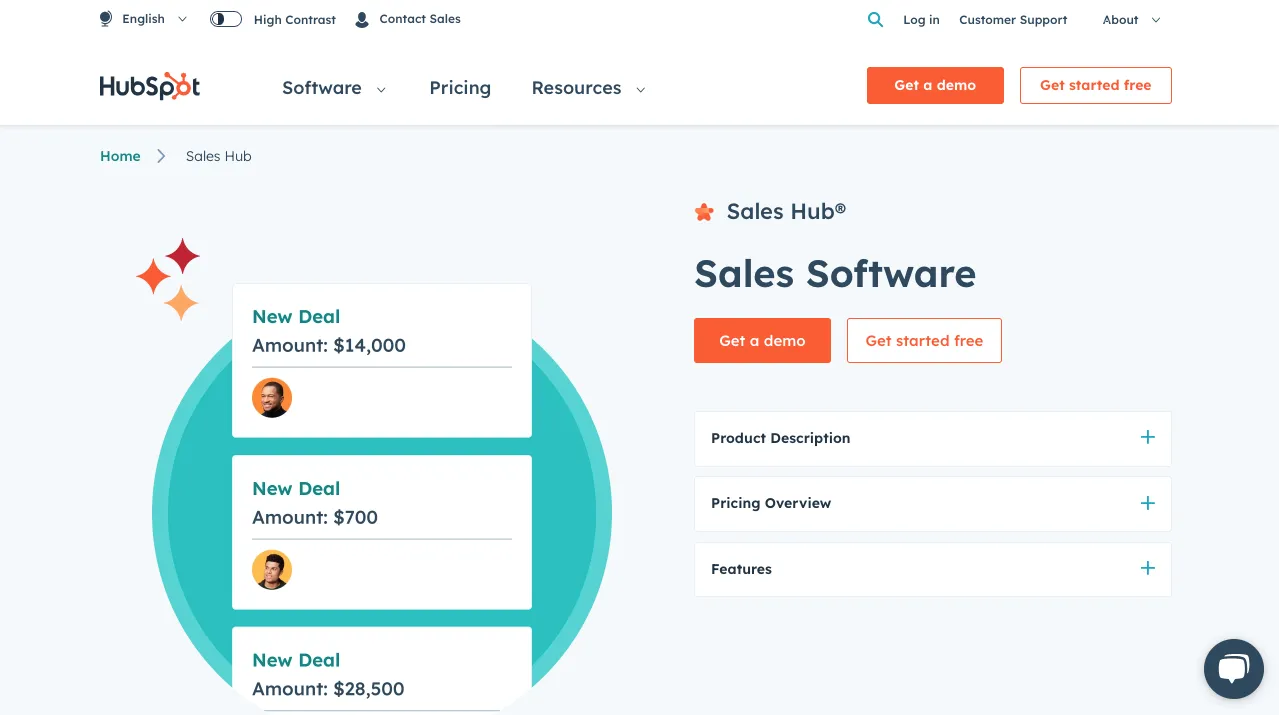Click Get a demo under Sales Software
This screenshot has height=715, width=1279.
click(762, 340)
